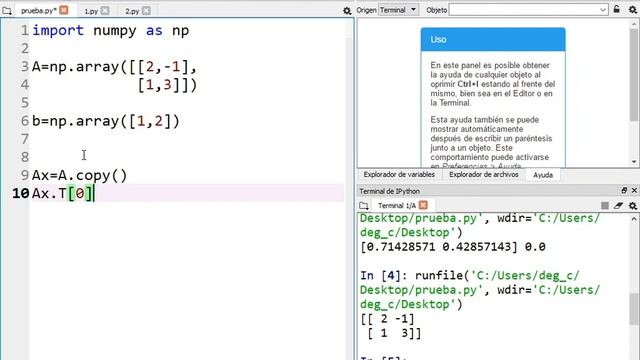Switch to the prueba.py tab
This screenshot has width=640, height=360.
pyautogui.click(x=38, y=11)
